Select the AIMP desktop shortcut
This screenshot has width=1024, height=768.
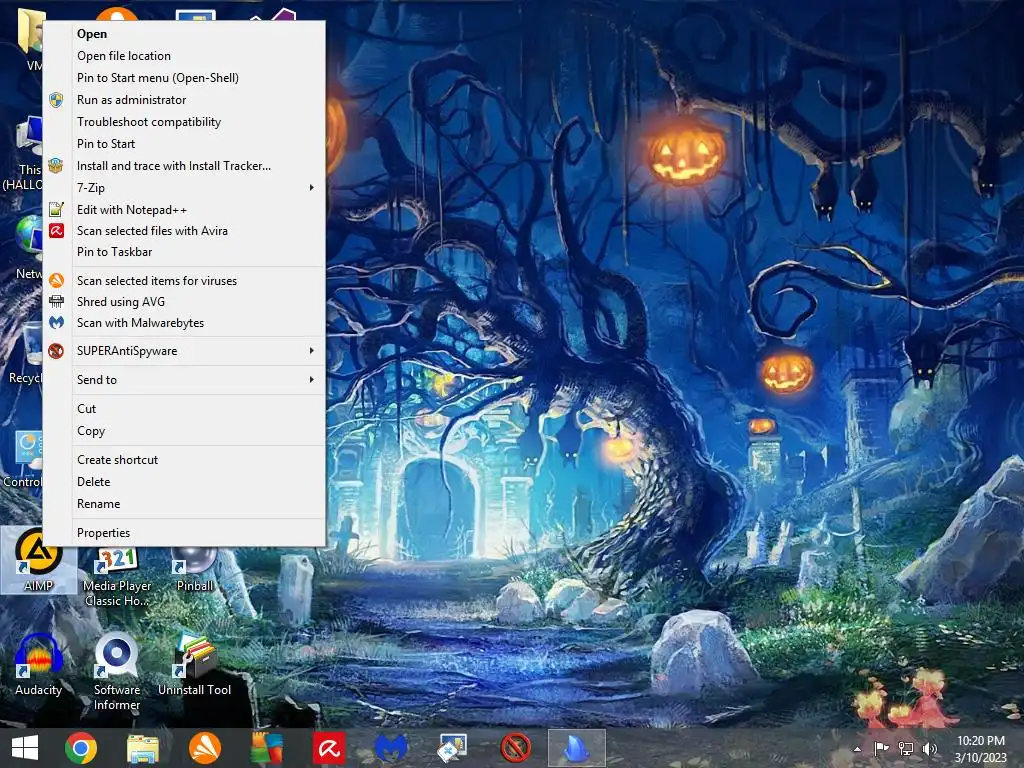click(x=39, y=560)
